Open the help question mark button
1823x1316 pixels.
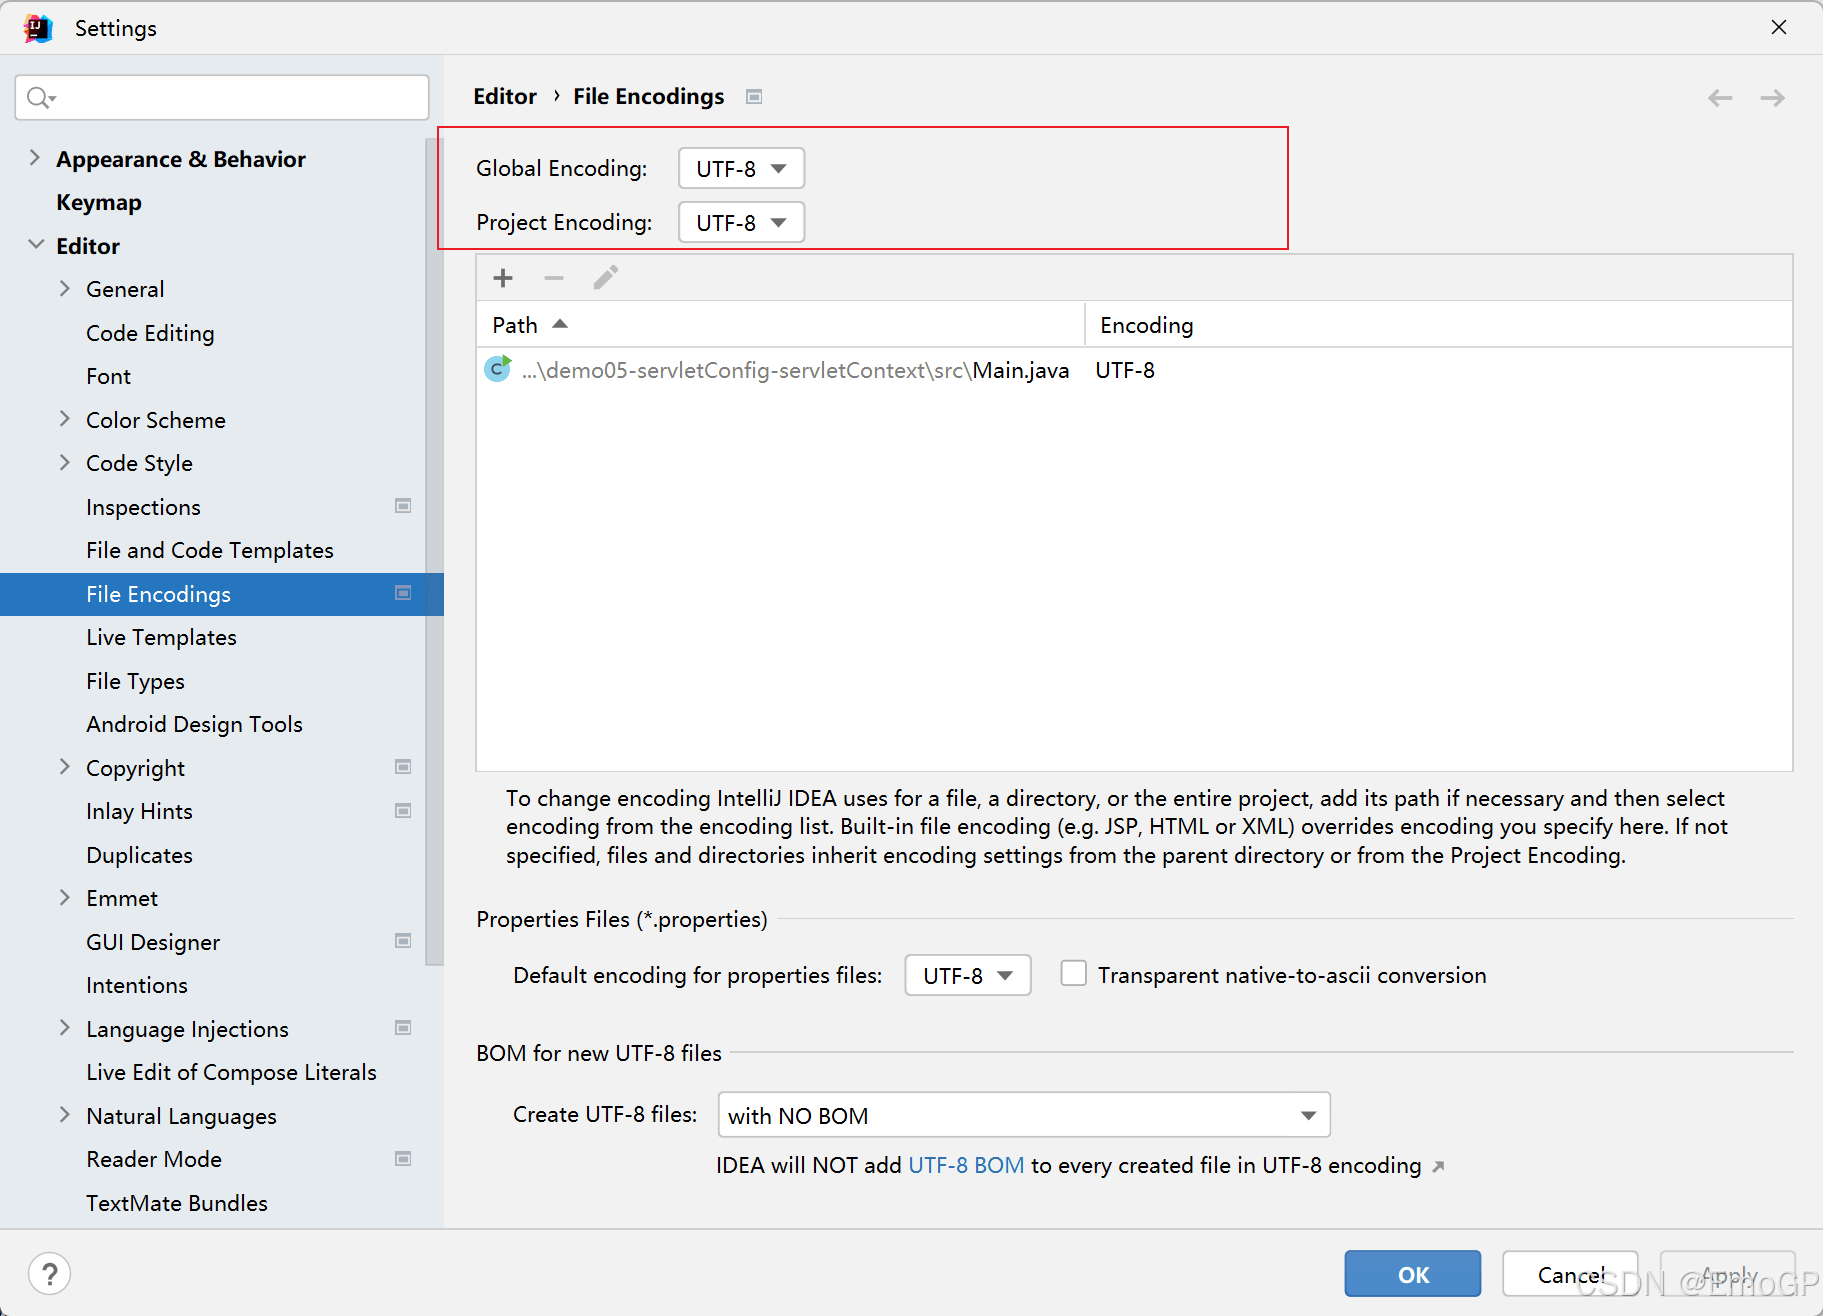(x=50, y=1274)
